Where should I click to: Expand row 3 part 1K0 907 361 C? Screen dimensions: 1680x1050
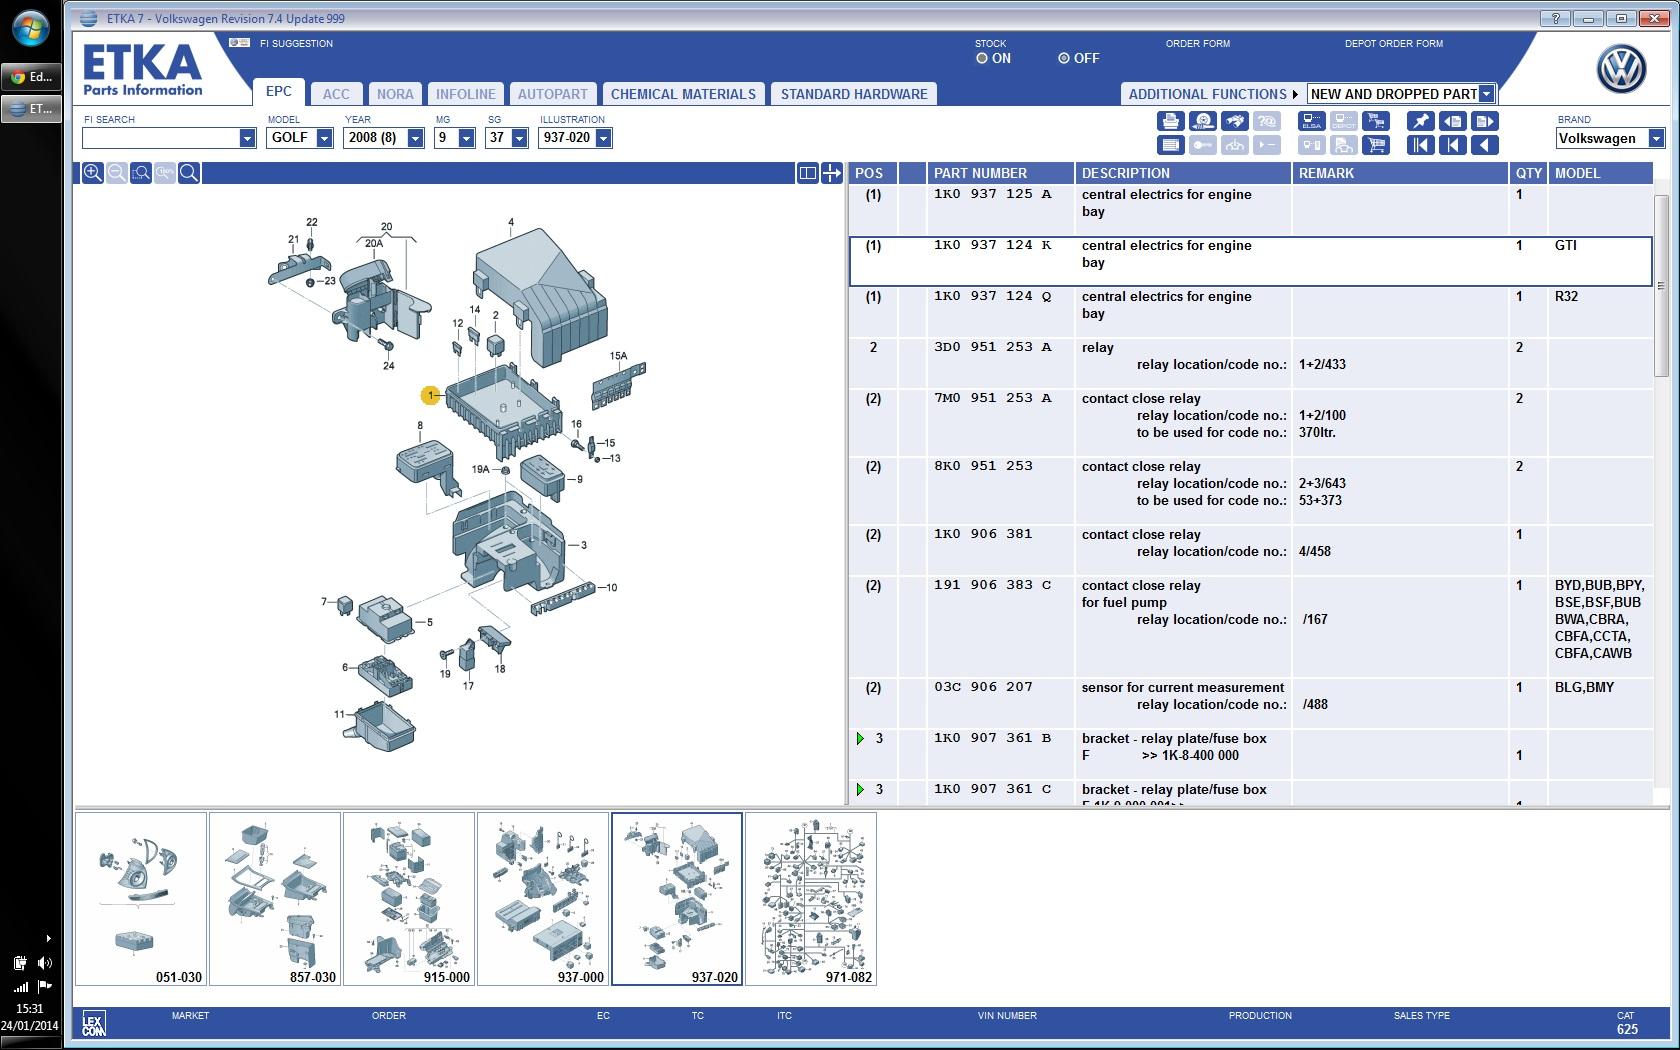point(860,789)
